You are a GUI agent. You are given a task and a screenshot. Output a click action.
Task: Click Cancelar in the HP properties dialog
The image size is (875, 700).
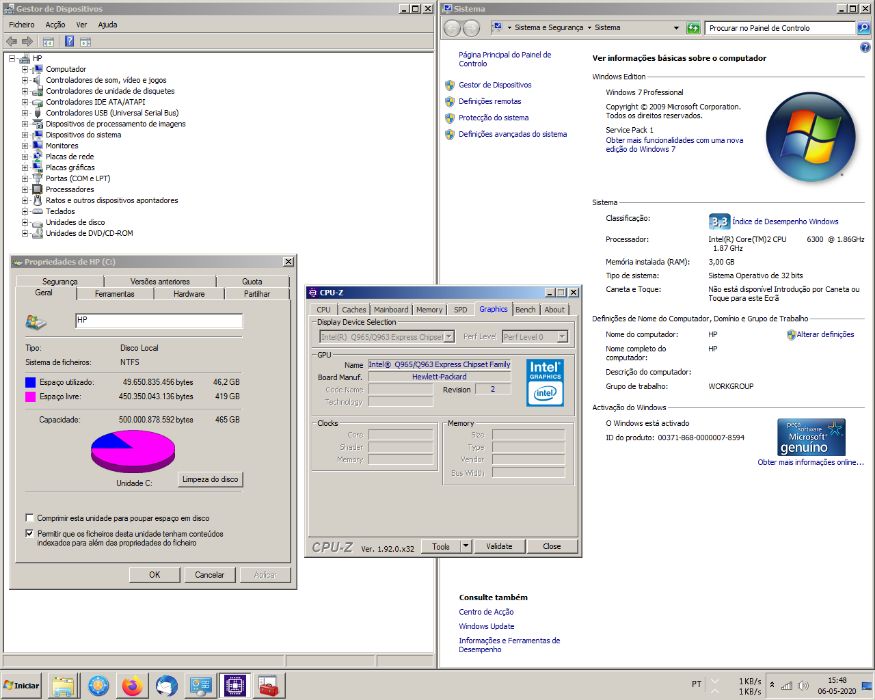pos(209,574)
